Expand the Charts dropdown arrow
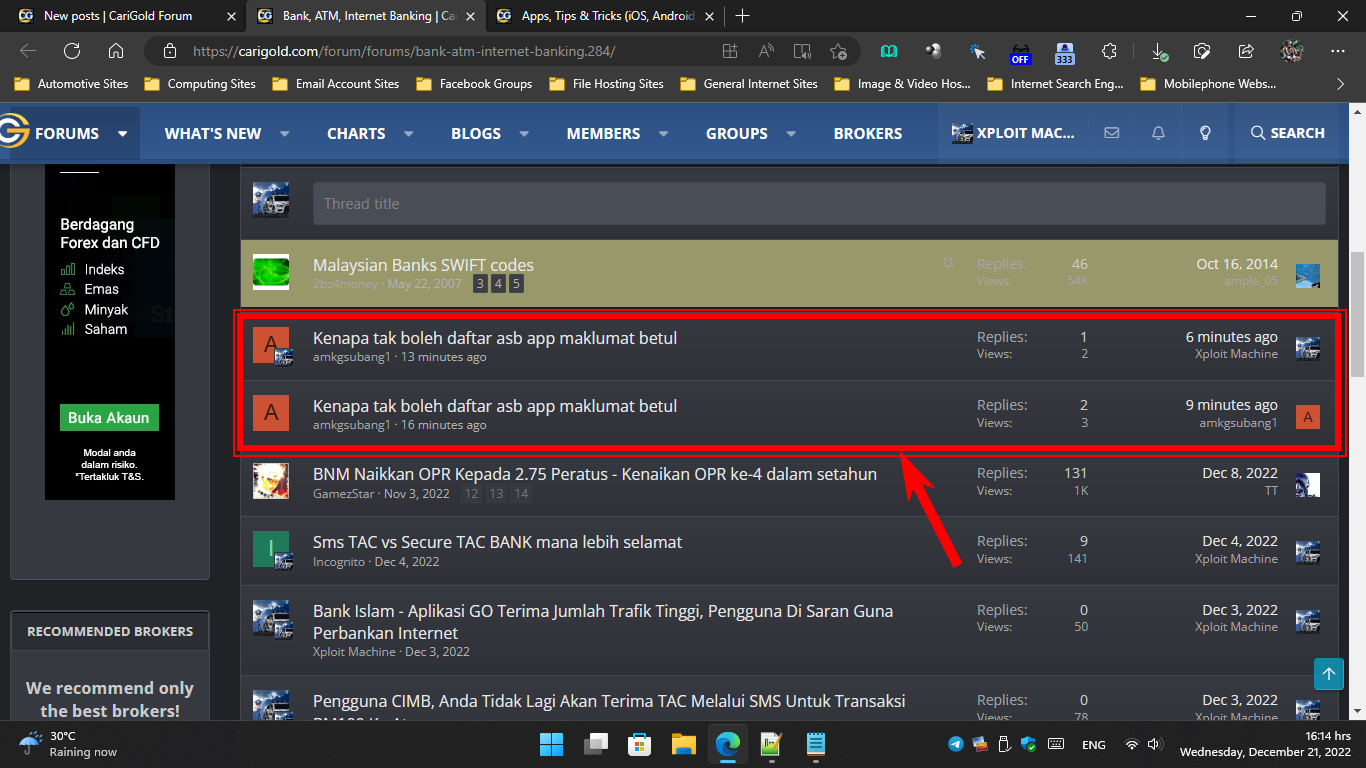The height and width of the screenshot is (768, 1366). [408, 133]
